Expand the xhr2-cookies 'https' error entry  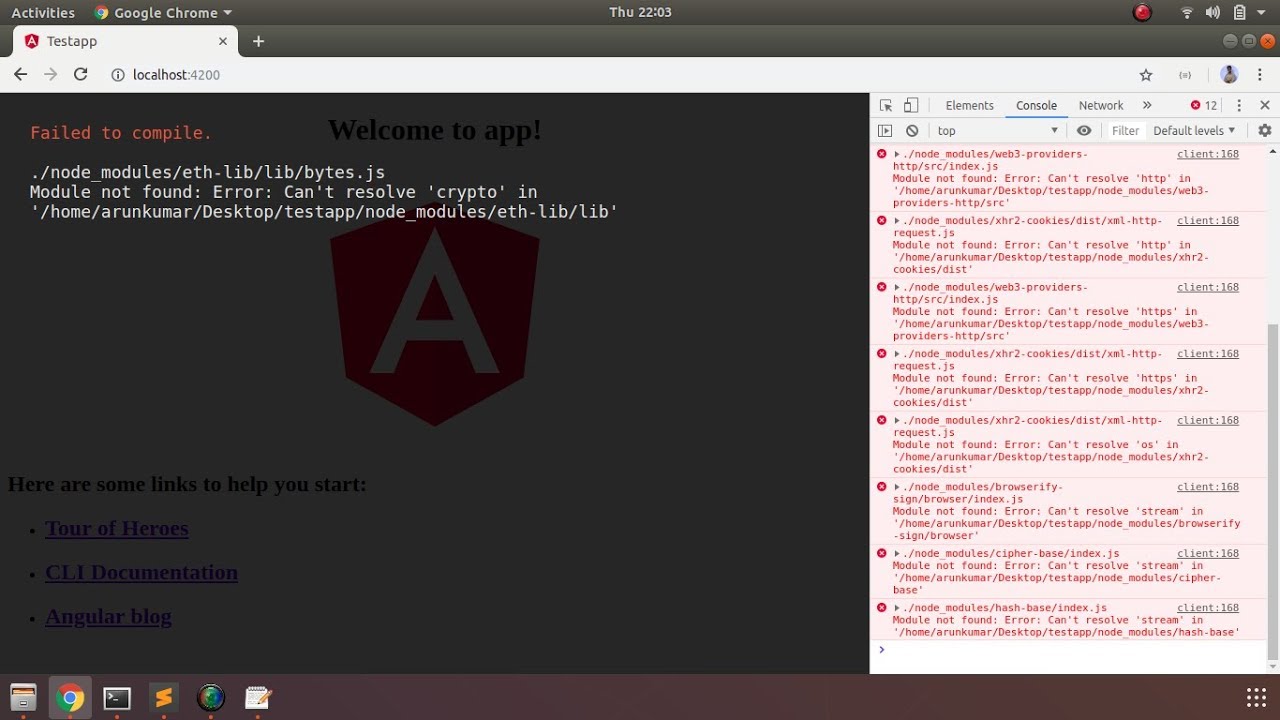[897, 354]
